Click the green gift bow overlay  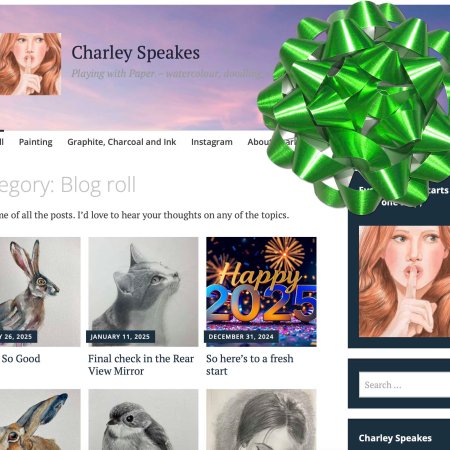(x=357, y=105)
